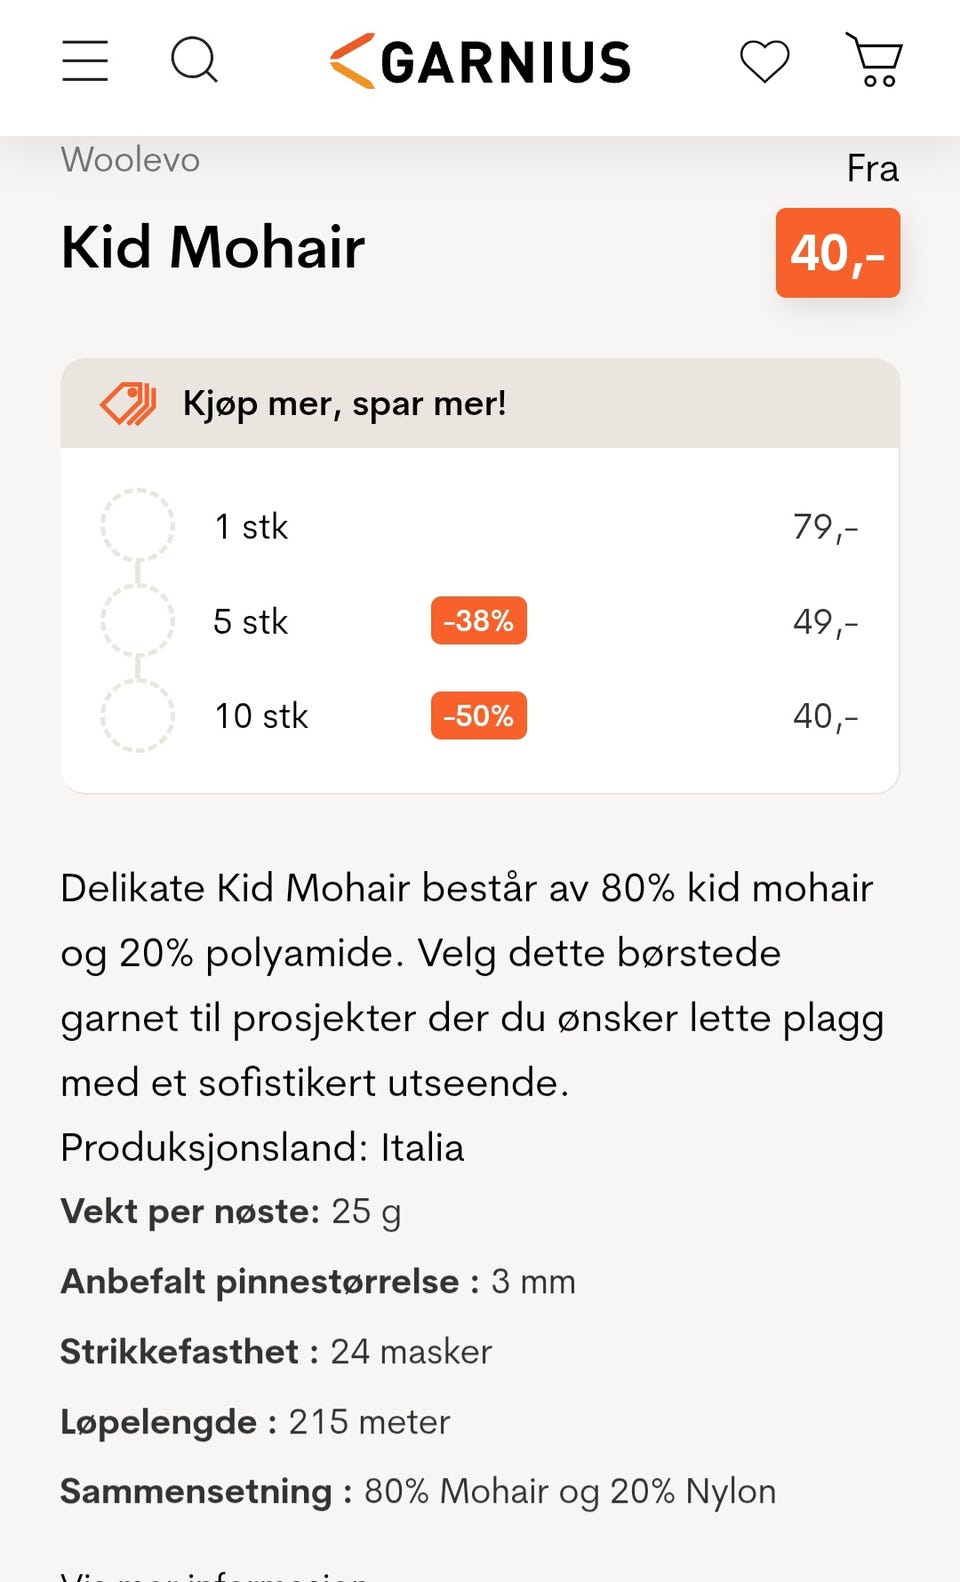
Task: Expand the Vis mer informasjon link
Action: [x=214, y=1573]
